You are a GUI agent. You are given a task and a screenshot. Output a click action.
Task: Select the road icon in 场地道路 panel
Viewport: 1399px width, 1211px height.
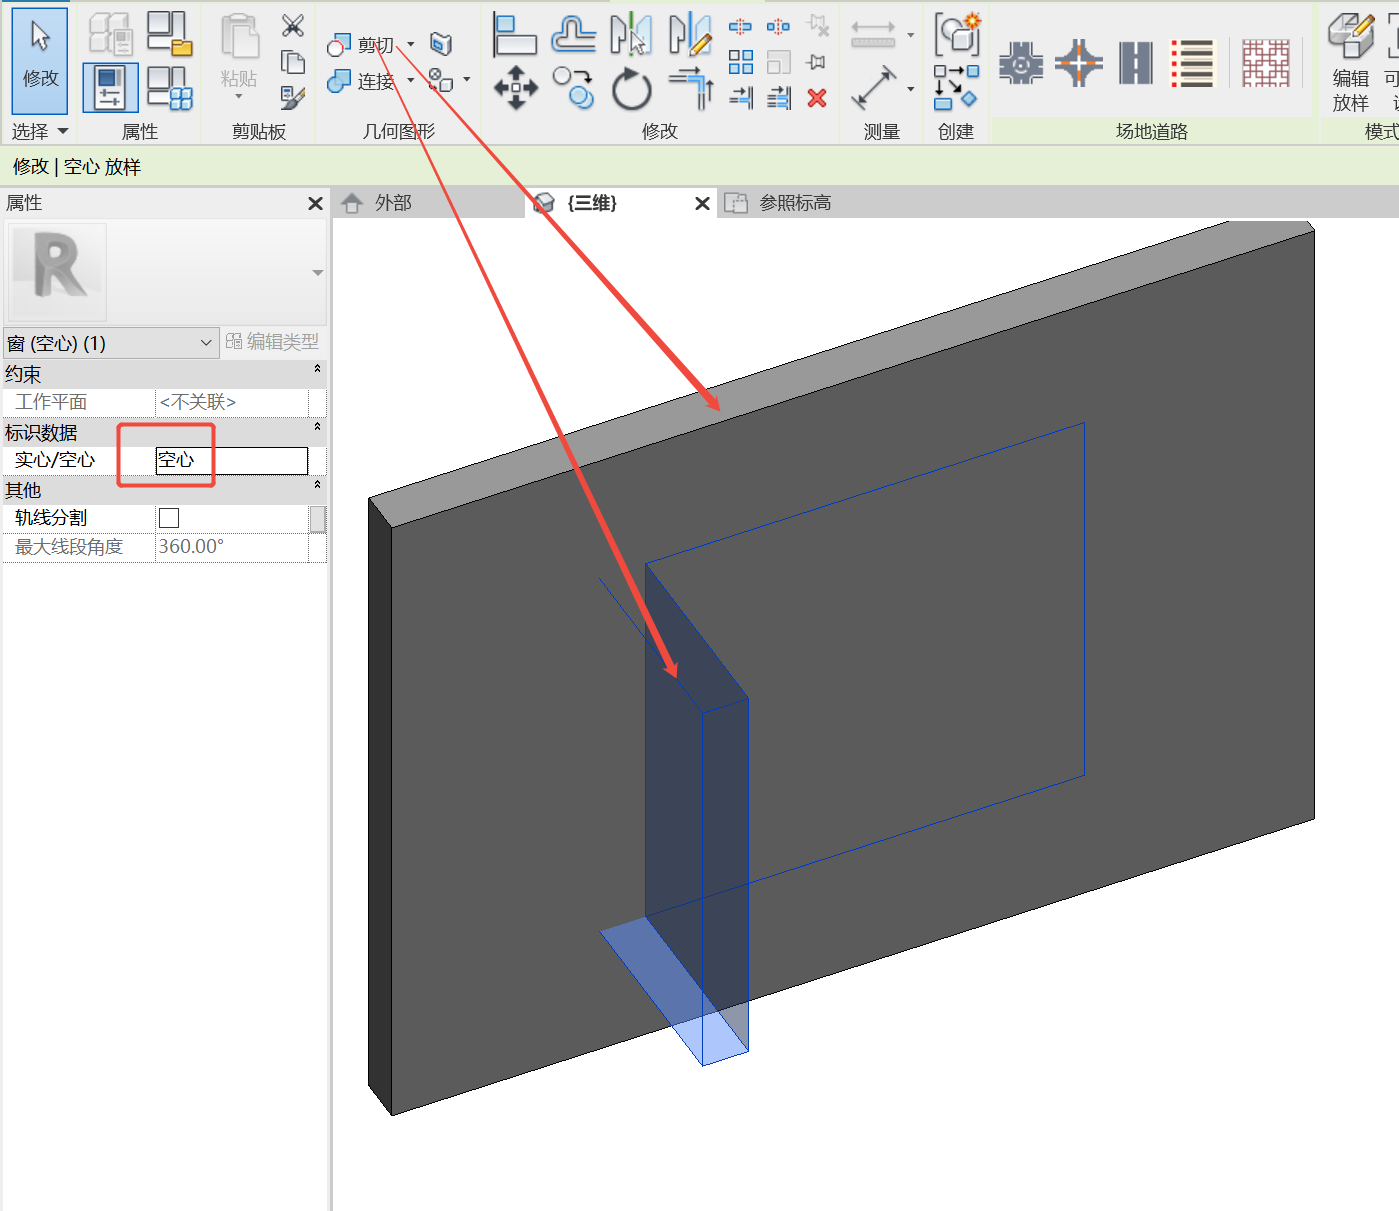[1134, 62]
